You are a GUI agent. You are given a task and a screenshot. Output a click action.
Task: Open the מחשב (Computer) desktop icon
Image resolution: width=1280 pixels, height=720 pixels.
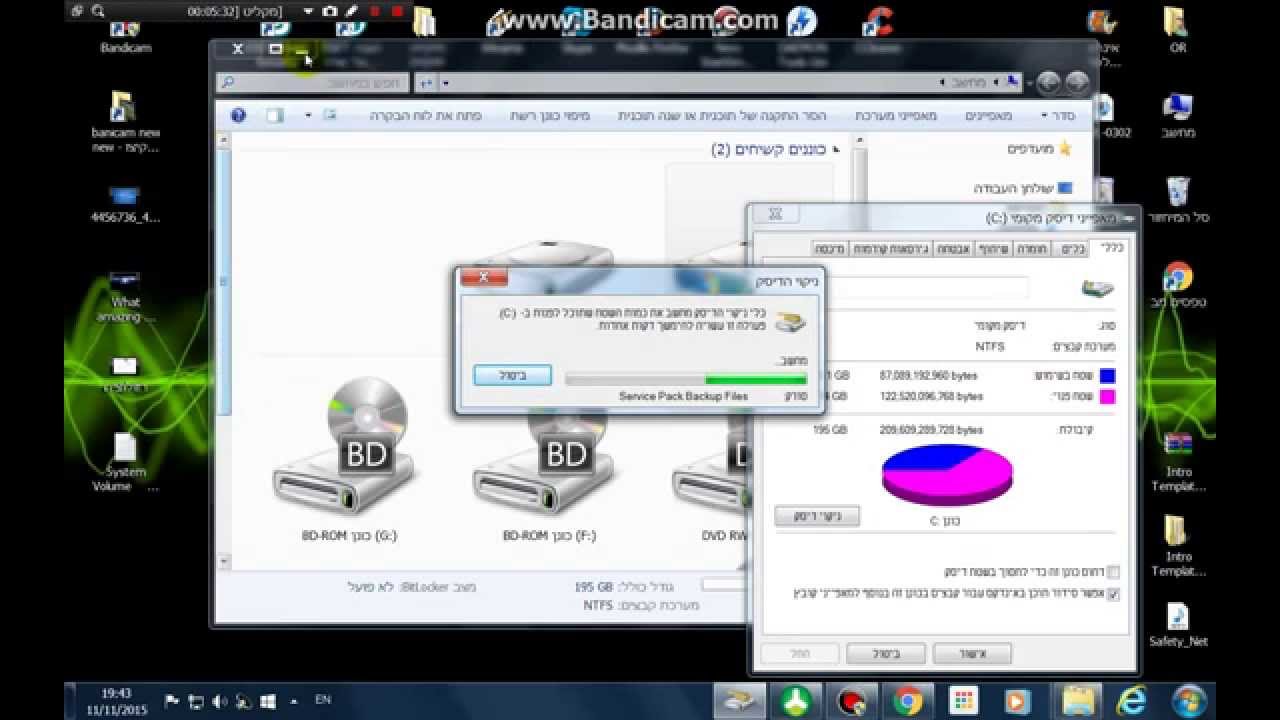coord(1178,115)
